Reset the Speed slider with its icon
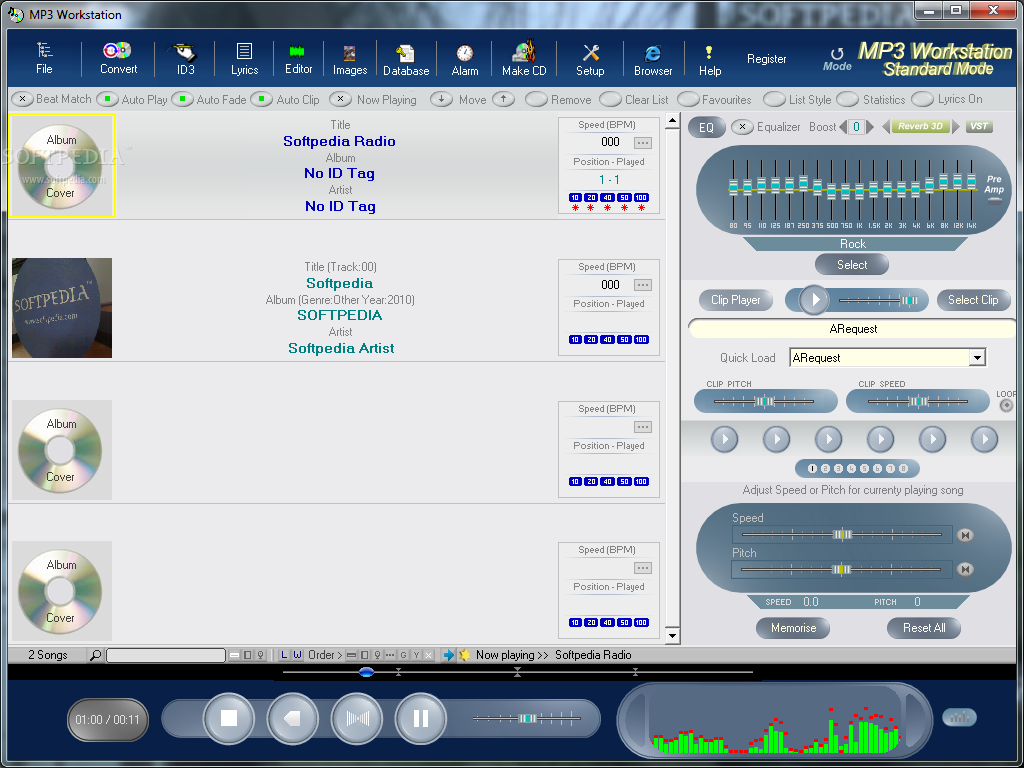Image resolution: width=1024 pixels, height=768 pixels. coord(965,535)
